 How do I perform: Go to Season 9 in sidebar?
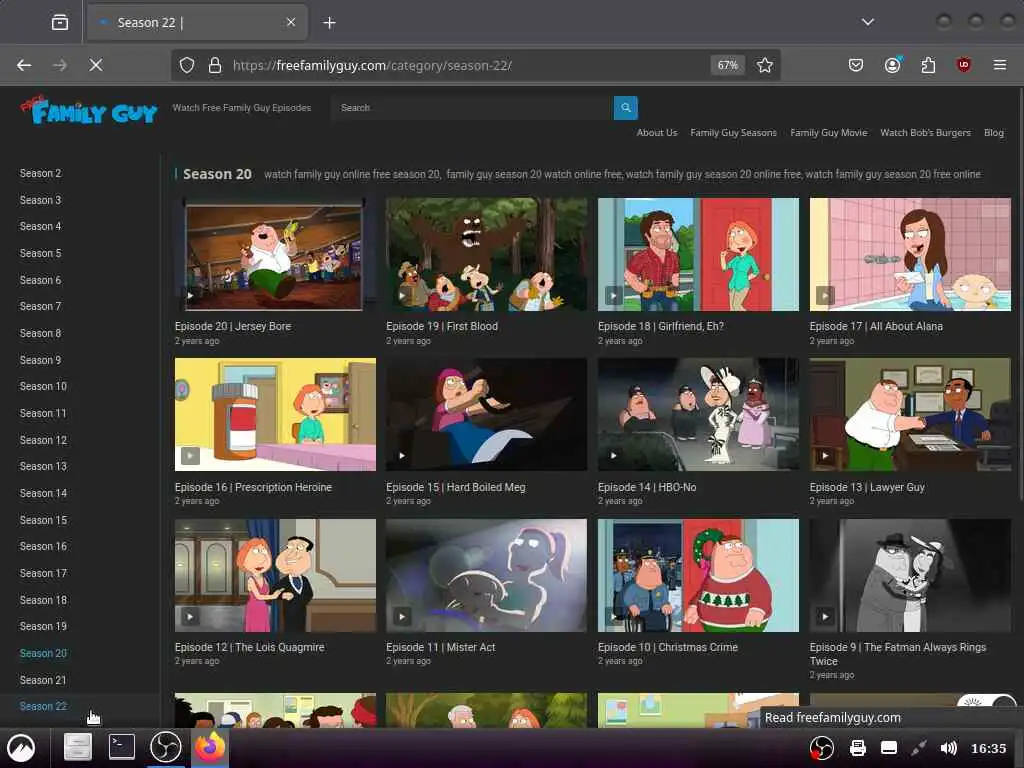(x=40, y=360)
